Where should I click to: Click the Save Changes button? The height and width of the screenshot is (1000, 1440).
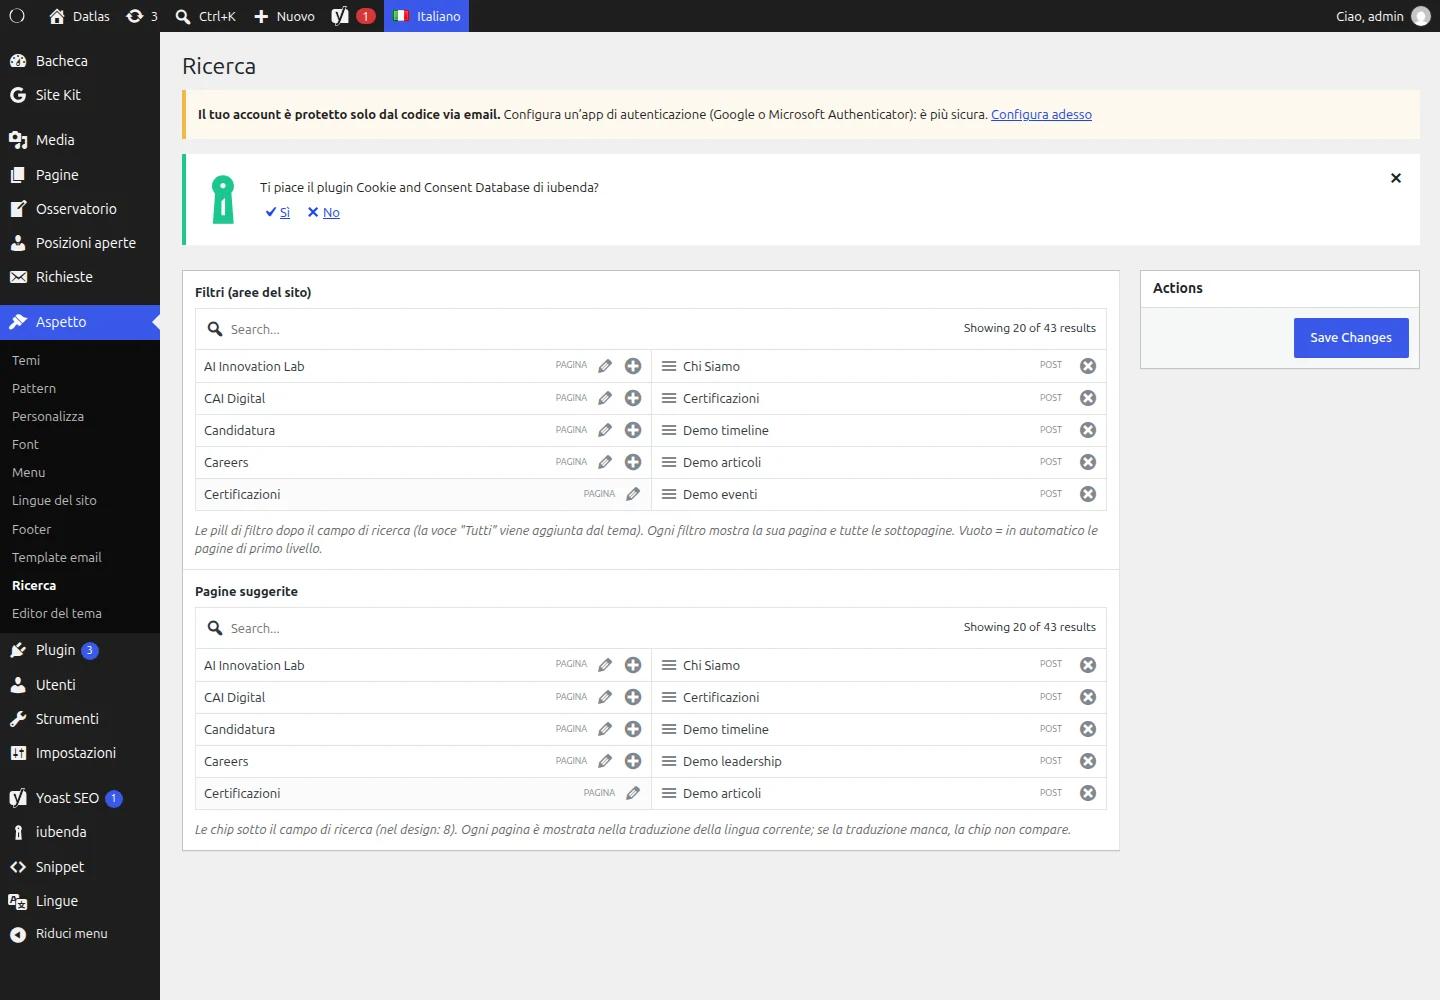1351,338
